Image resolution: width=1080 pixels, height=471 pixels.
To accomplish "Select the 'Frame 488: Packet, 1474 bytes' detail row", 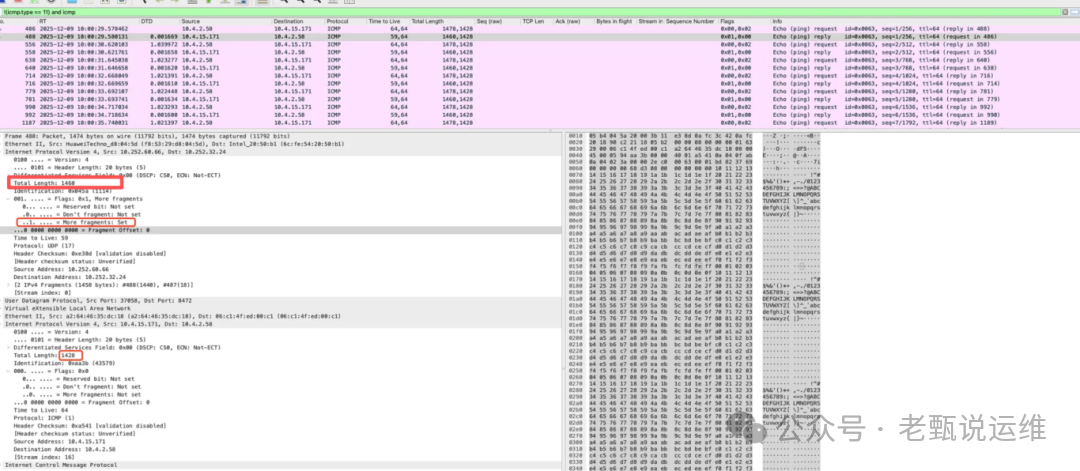I will pos(279,136).
